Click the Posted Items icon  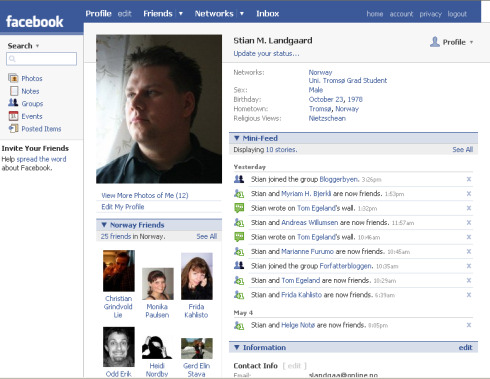click(13, 128)
